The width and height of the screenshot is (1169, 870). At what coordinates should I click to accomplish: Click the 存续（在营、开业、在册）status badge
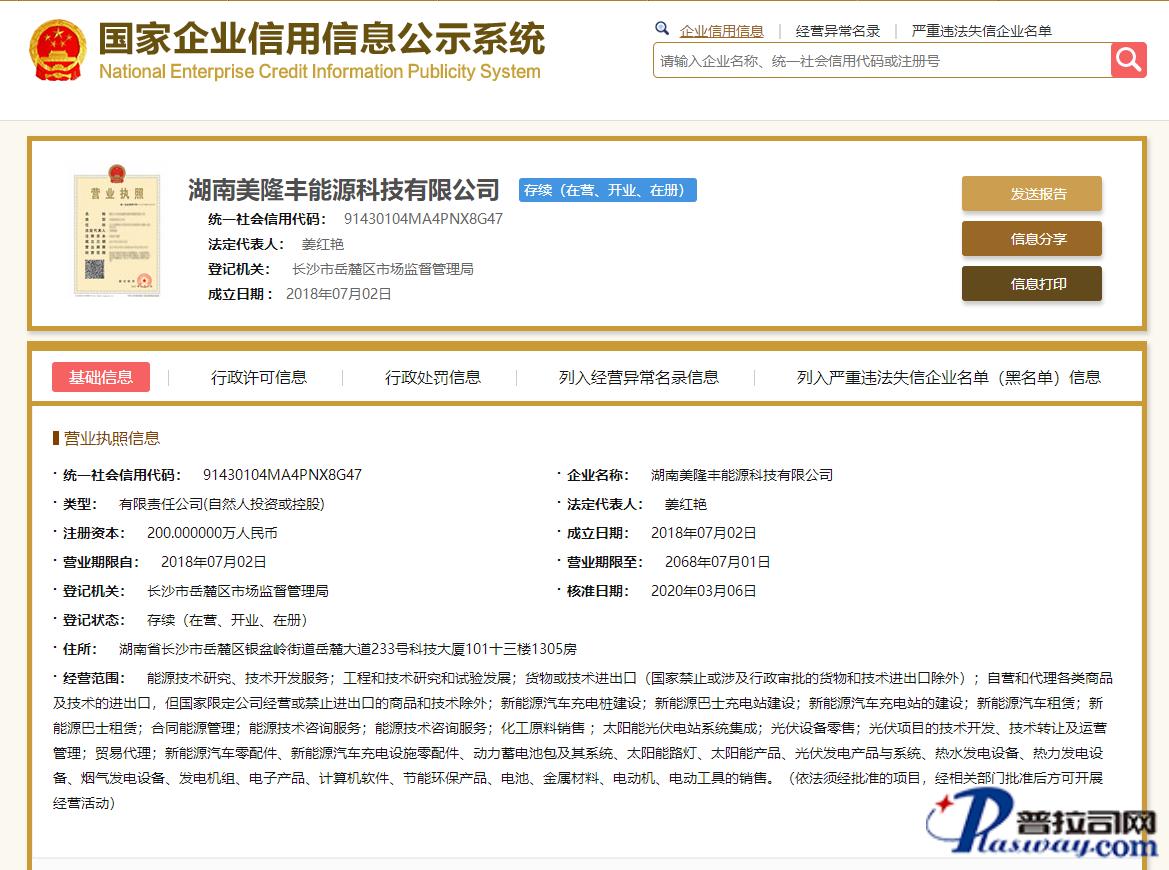(x=607, y=190)
